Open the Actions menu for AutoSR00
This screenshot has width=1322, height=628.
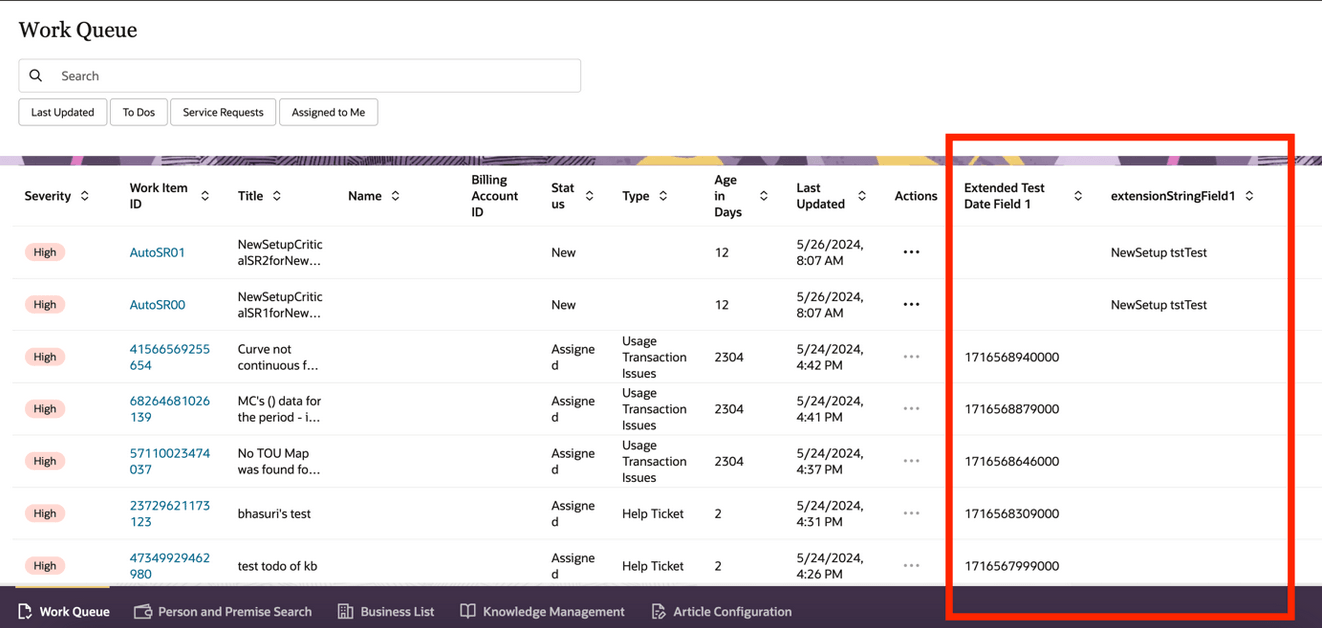pyautogui.click(x=911, y=304)
